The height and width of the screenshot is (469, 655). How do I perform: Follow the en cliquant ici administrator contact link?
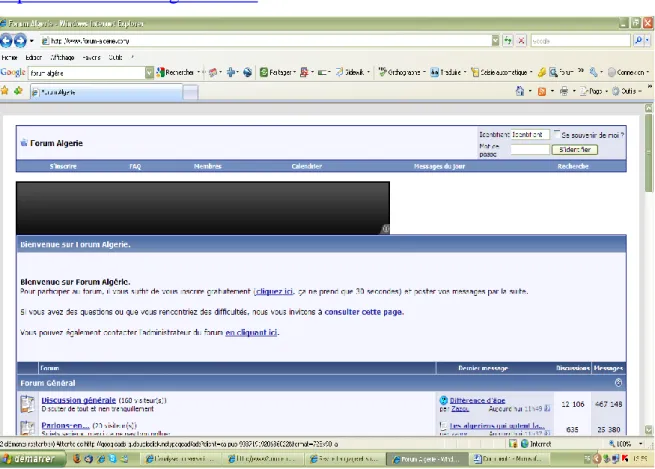251,332
